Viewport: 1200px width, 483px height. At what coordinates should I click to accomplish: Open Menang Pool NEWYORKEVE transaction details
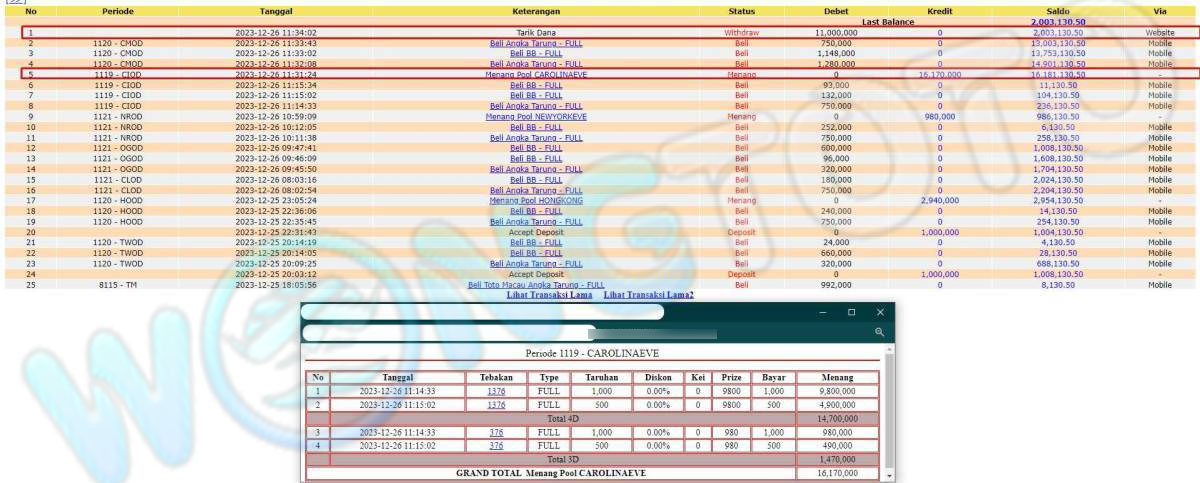536,116
